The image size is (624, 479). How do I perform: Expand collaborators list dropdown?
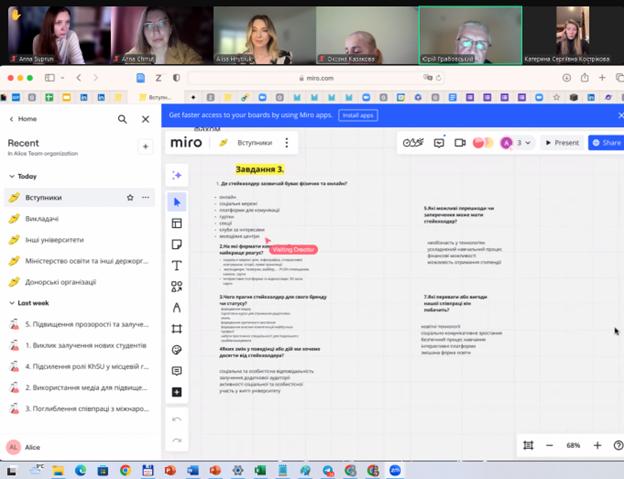[528, 142]
